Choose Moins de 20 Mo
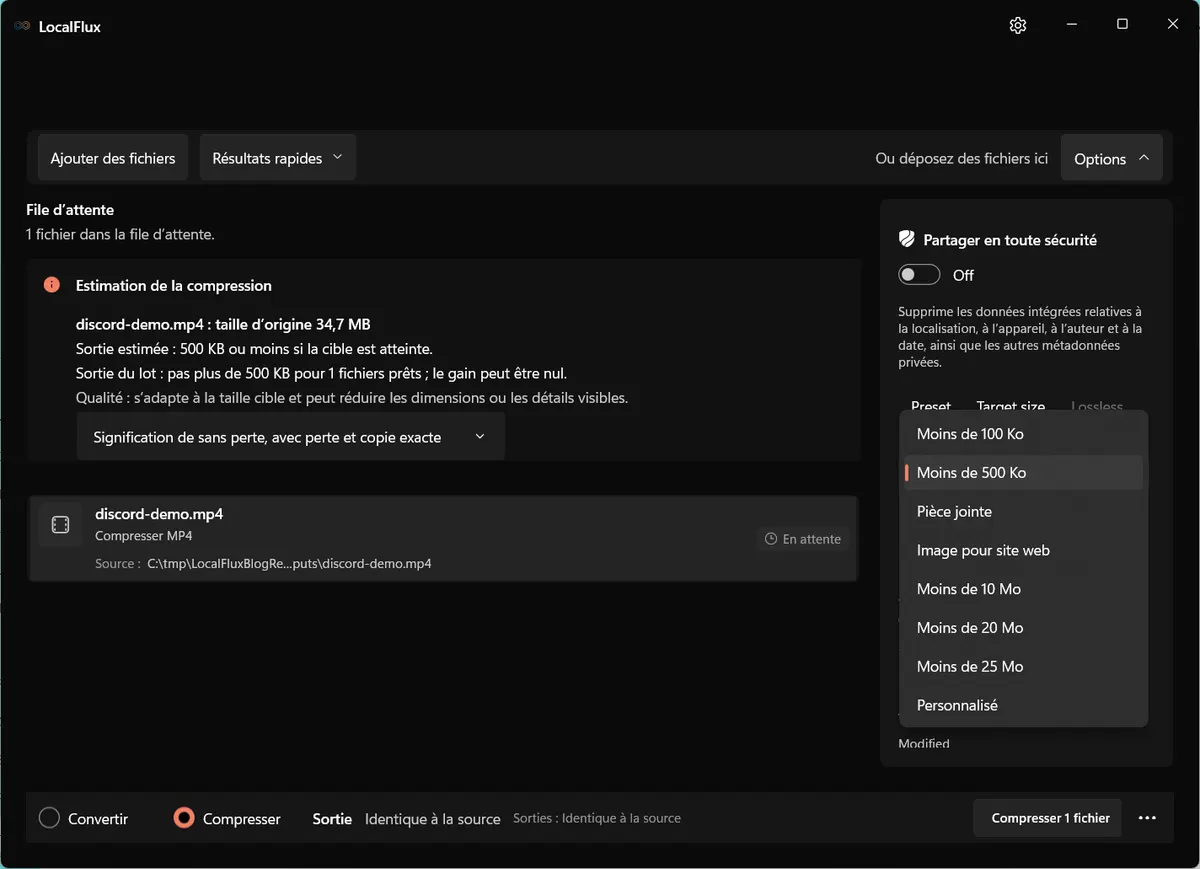Screen dimensions: 1200x869 (x=1023, y=628)
